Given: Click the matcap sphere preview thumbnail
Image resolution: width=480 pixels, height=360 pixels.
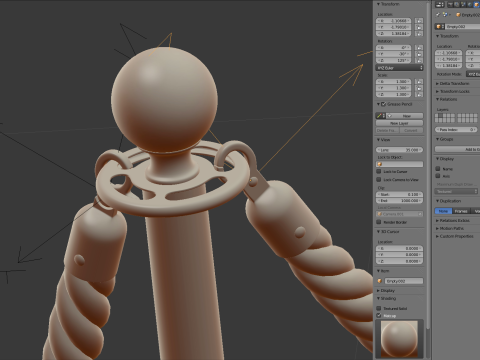Looking at the screenshot, I should point(399,339).
